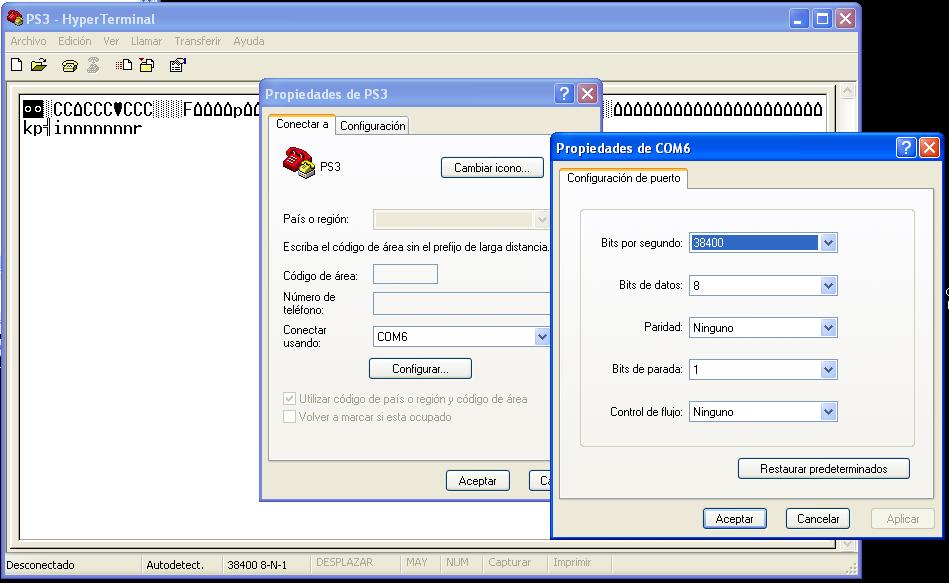Click help question mark in Propiedades de COM6
Viewport: 949px width, 583px height.
pyautogui.click(x=905, y=148)
